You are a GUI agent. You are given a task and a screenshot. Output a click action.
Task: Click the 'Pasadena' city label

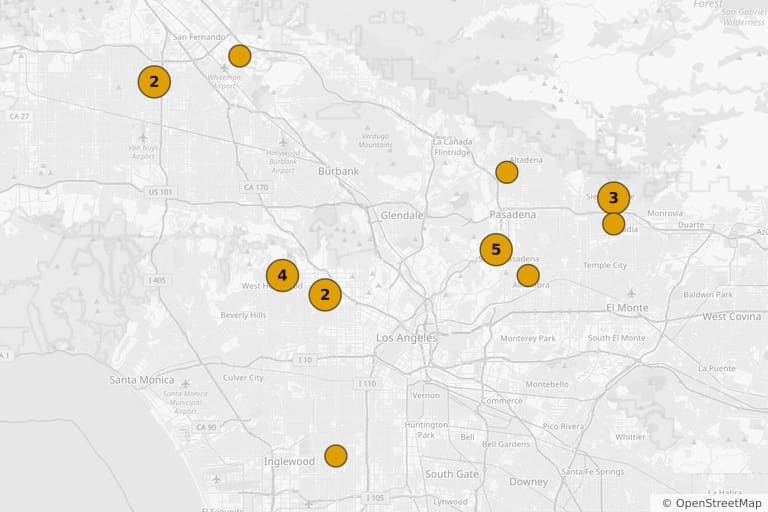[x=513, y=215]
